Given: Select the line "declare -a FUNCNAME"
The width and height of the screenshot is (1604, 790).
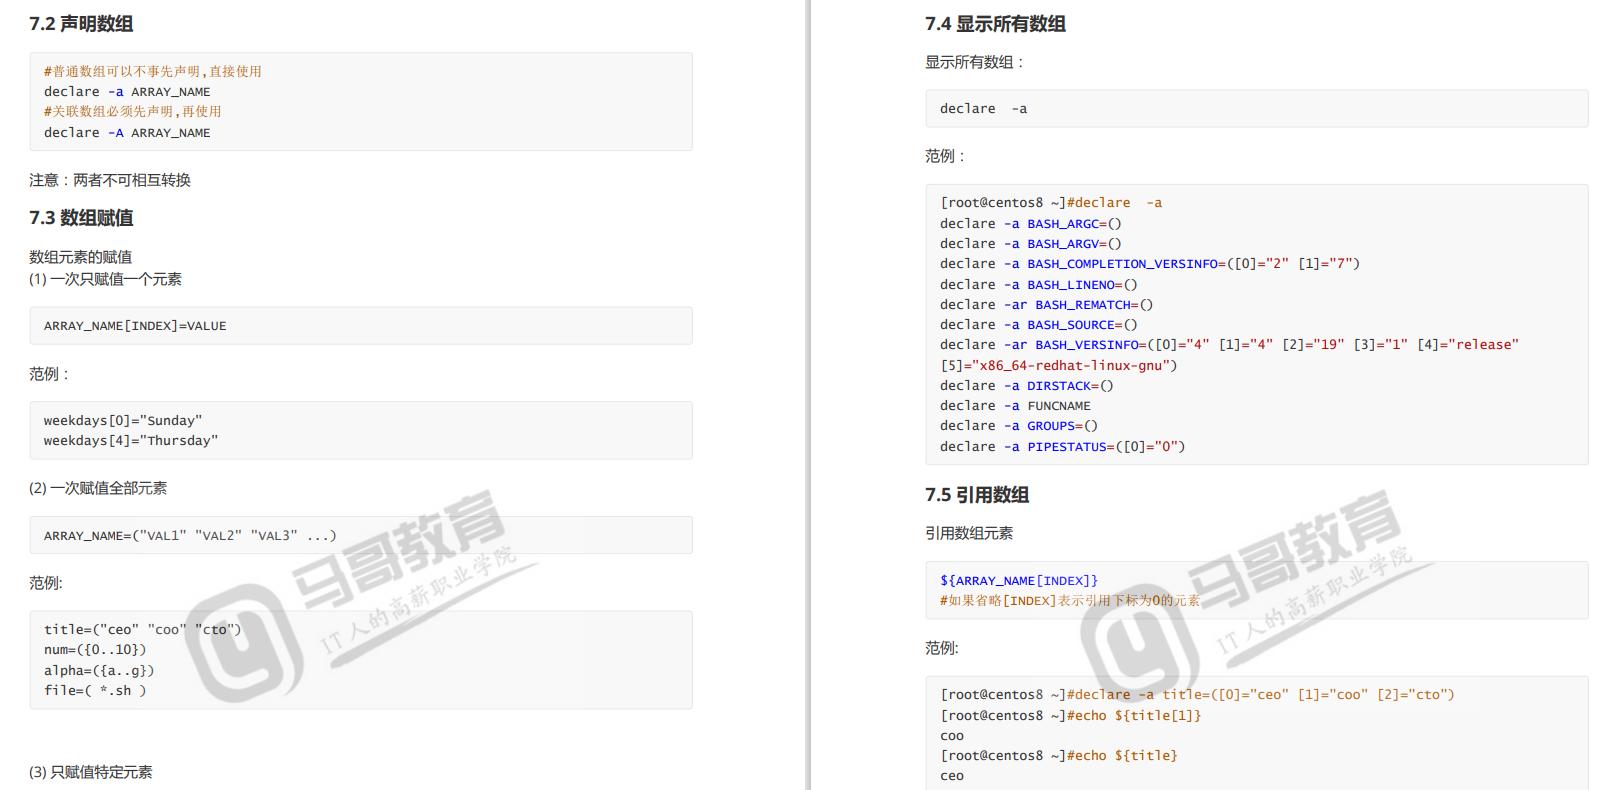Looking at the screenshot, I should [1015, 406].
